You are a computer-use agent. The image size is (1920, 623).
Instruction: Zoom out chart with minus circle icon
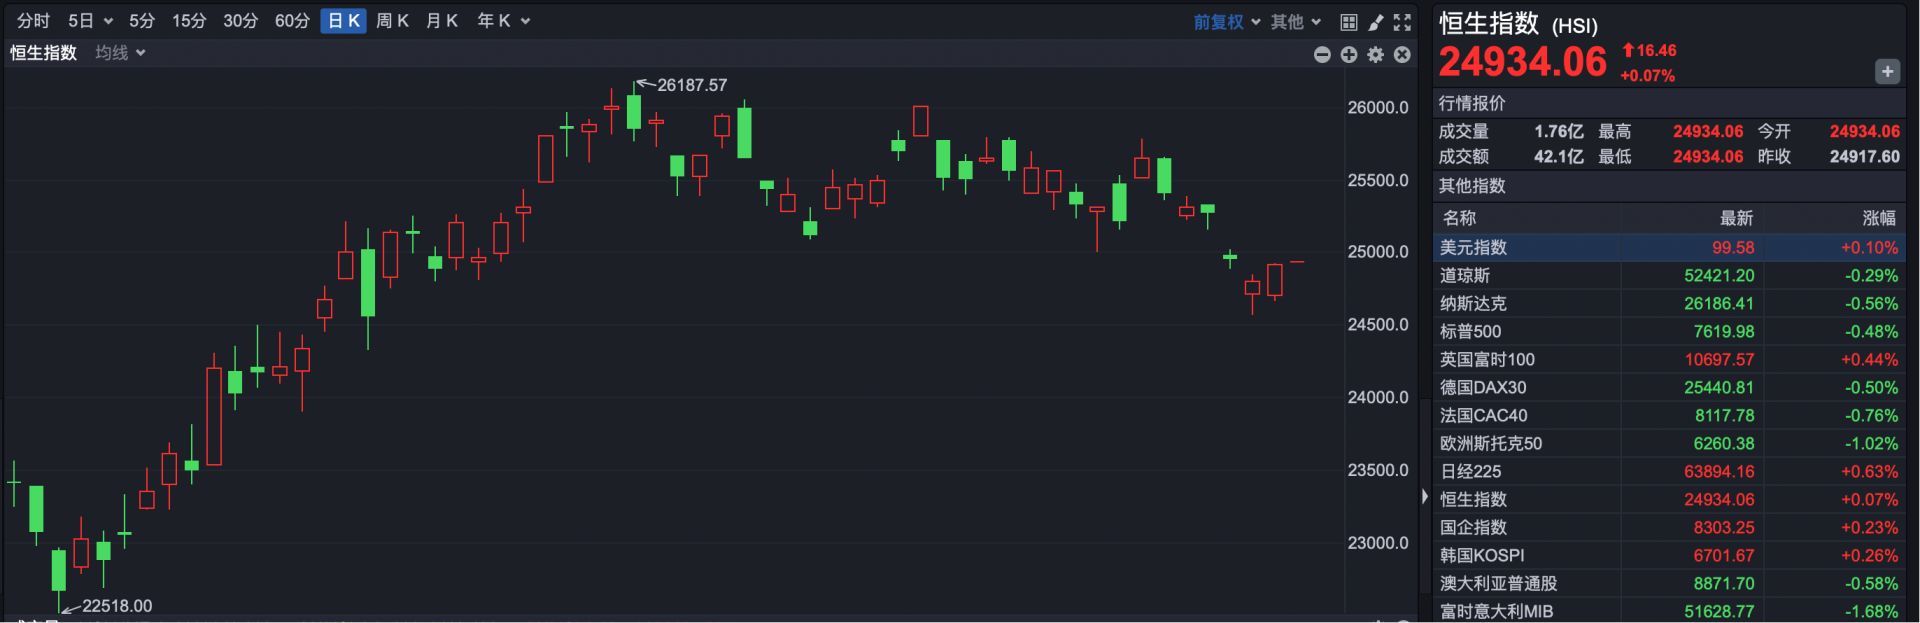(1322, 55)
